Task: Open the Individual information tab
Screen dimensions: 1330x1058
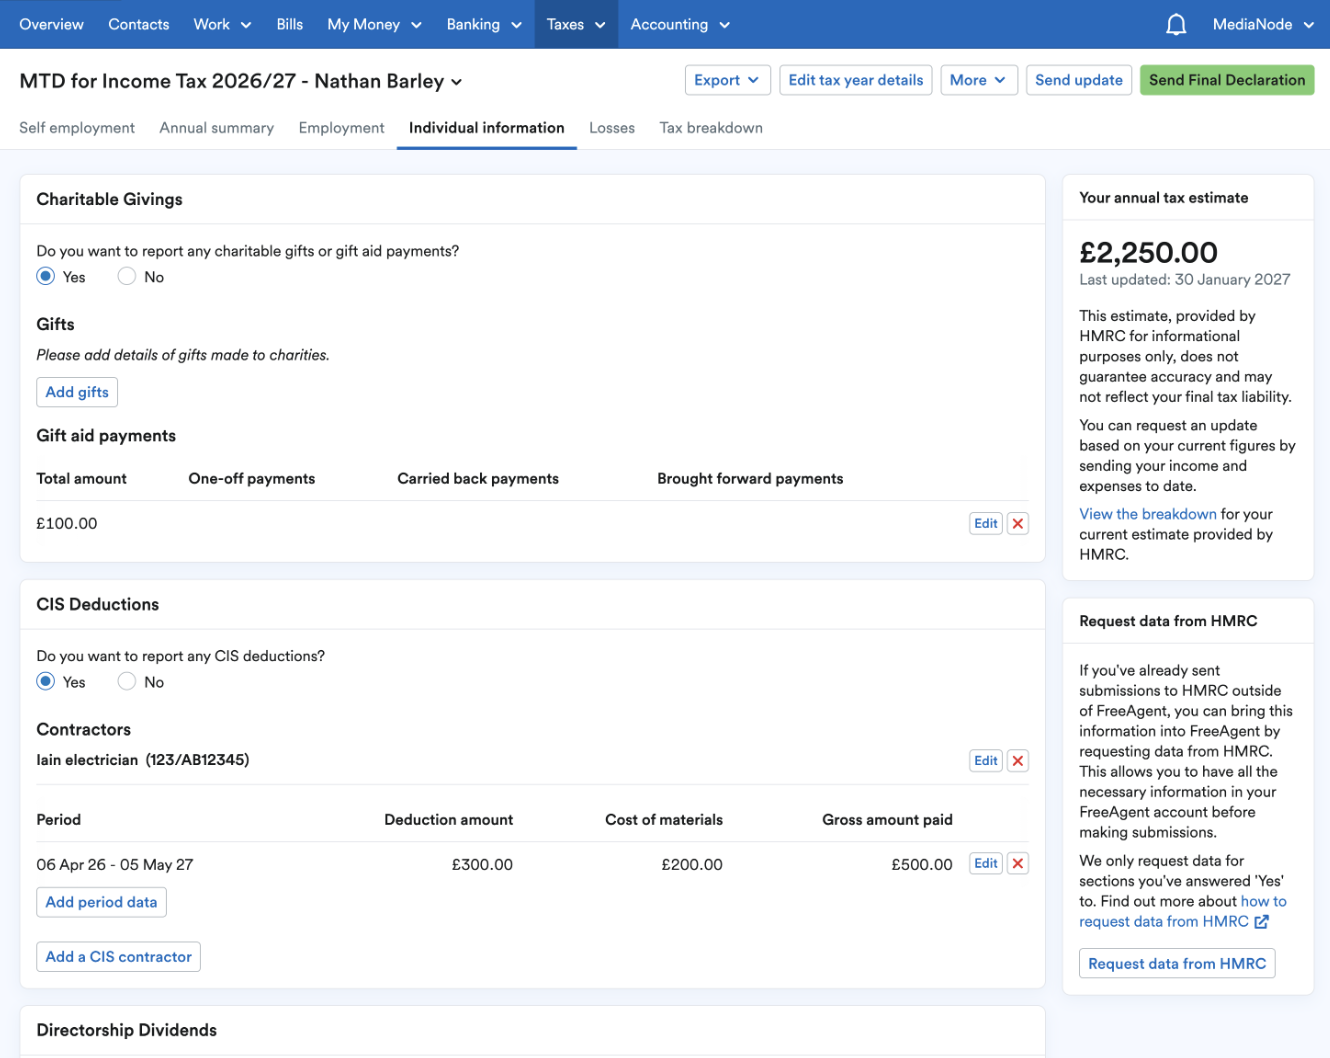Action: pos(487,128)
